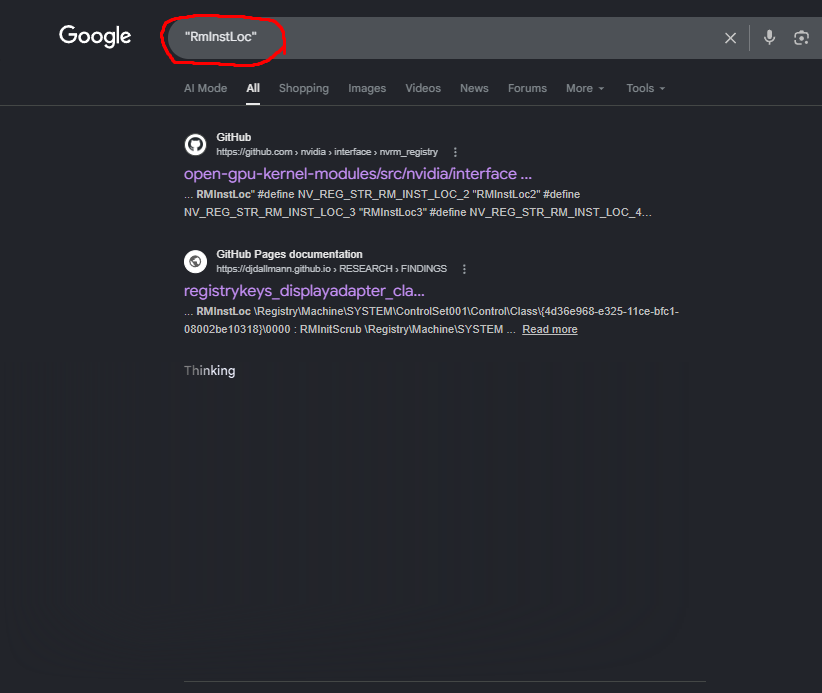
Task: Click github.com nvidia interface nvrm_registry URL
Action: (x=327, y=152)
